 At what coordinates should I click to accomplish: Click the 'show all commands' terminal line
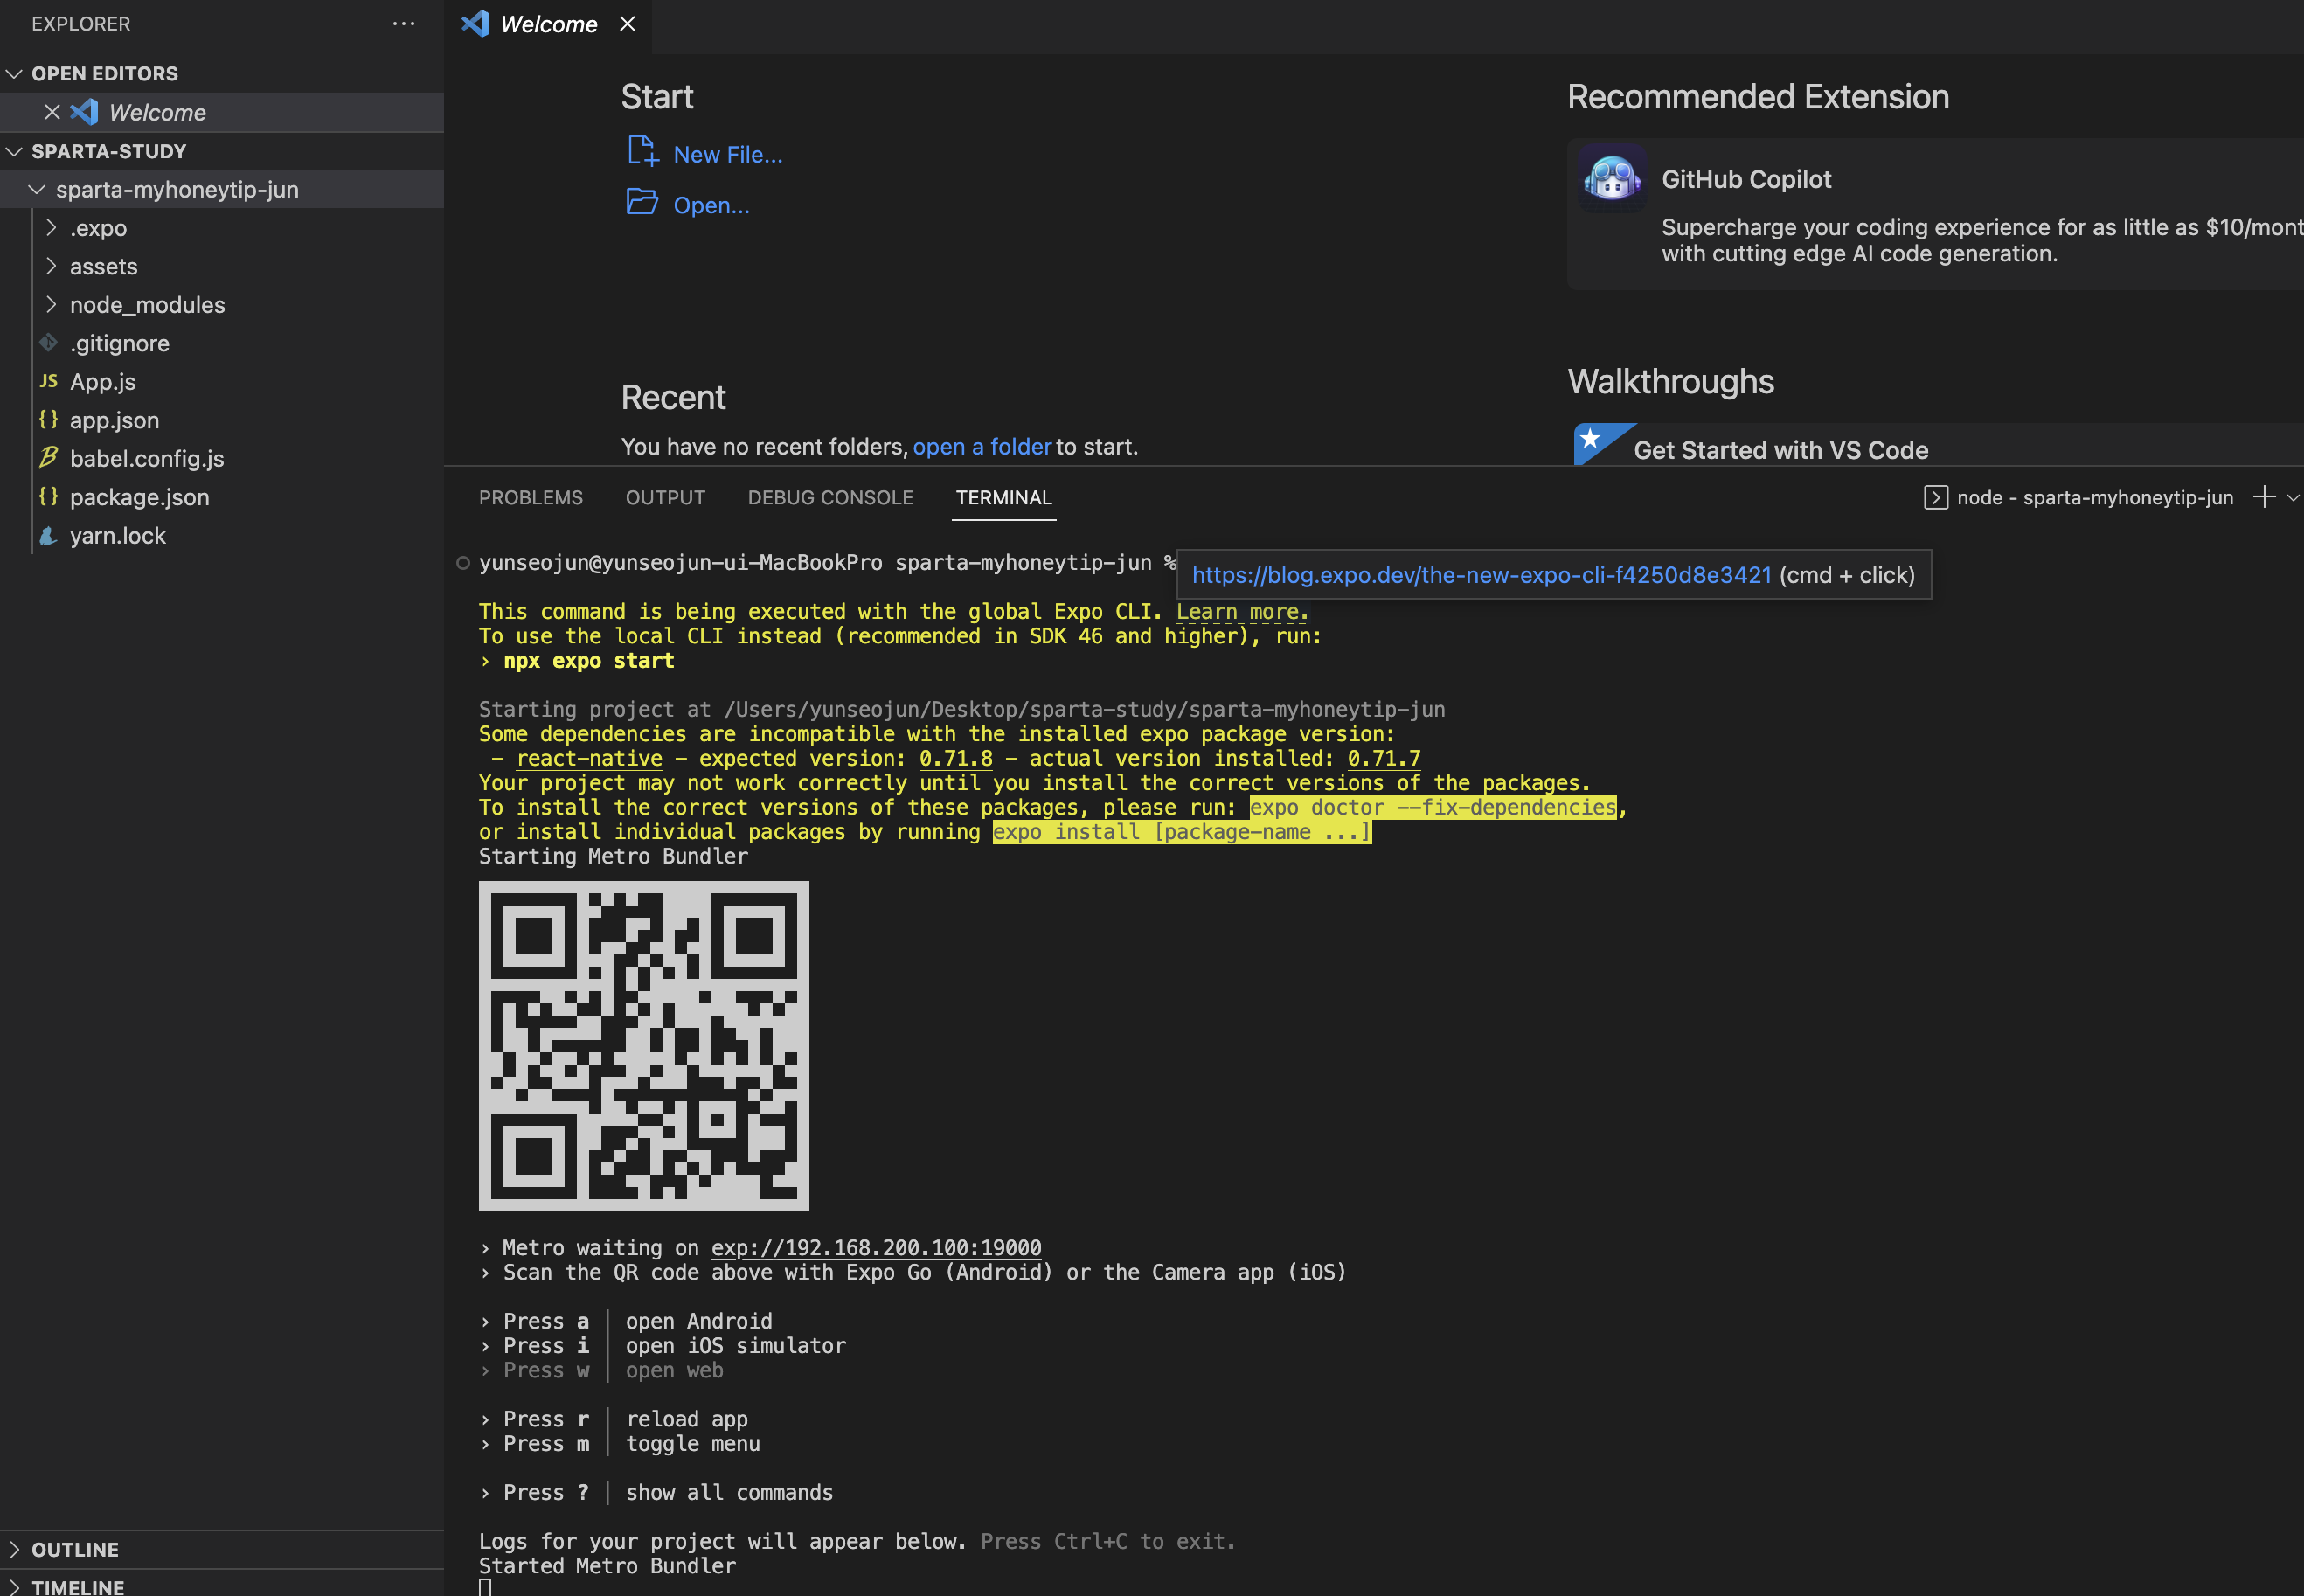[x=729, y=1492]
